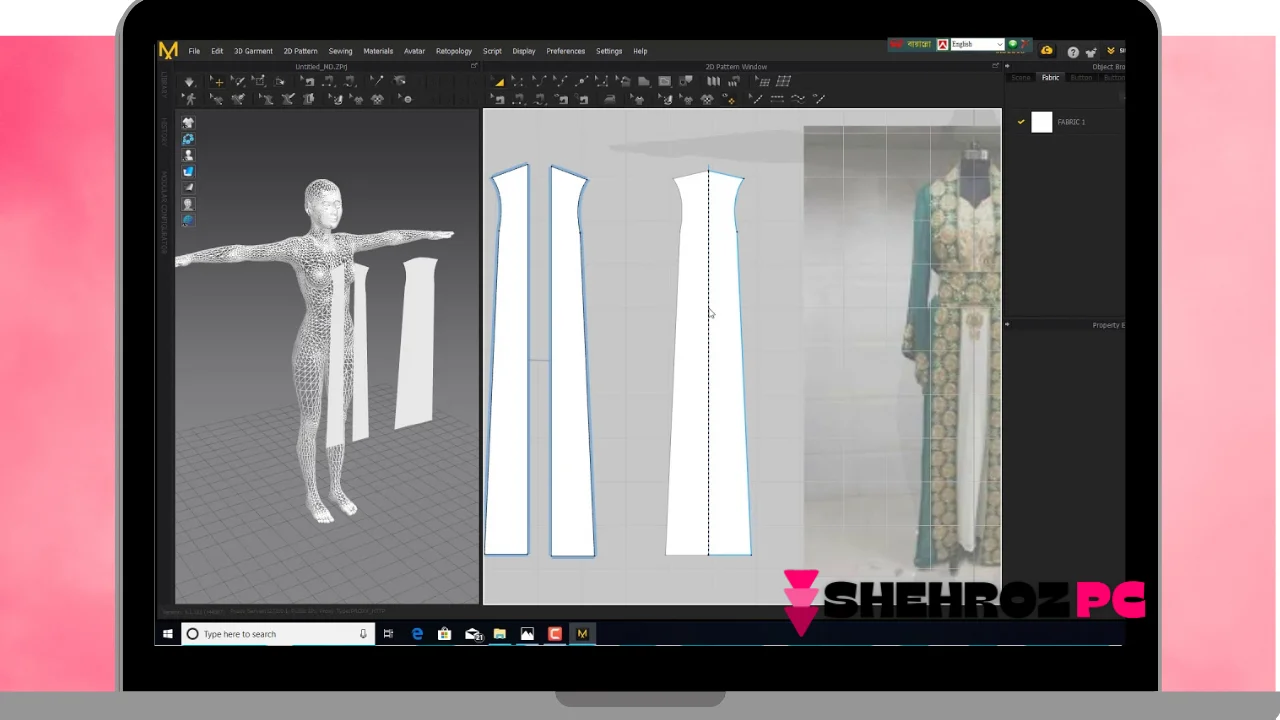Viewport: 1280px width, 720px height.
Task: Activate the yellow triangle Transform Pattern tool
Action: tap(498, 82)
